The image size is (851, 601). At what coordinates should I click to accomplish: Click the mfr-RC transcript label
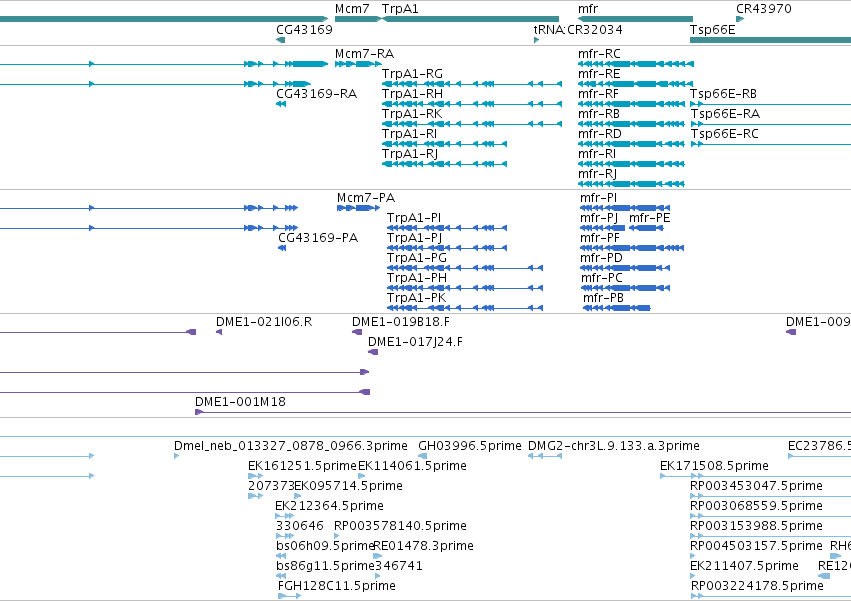(x=599, y=54)
